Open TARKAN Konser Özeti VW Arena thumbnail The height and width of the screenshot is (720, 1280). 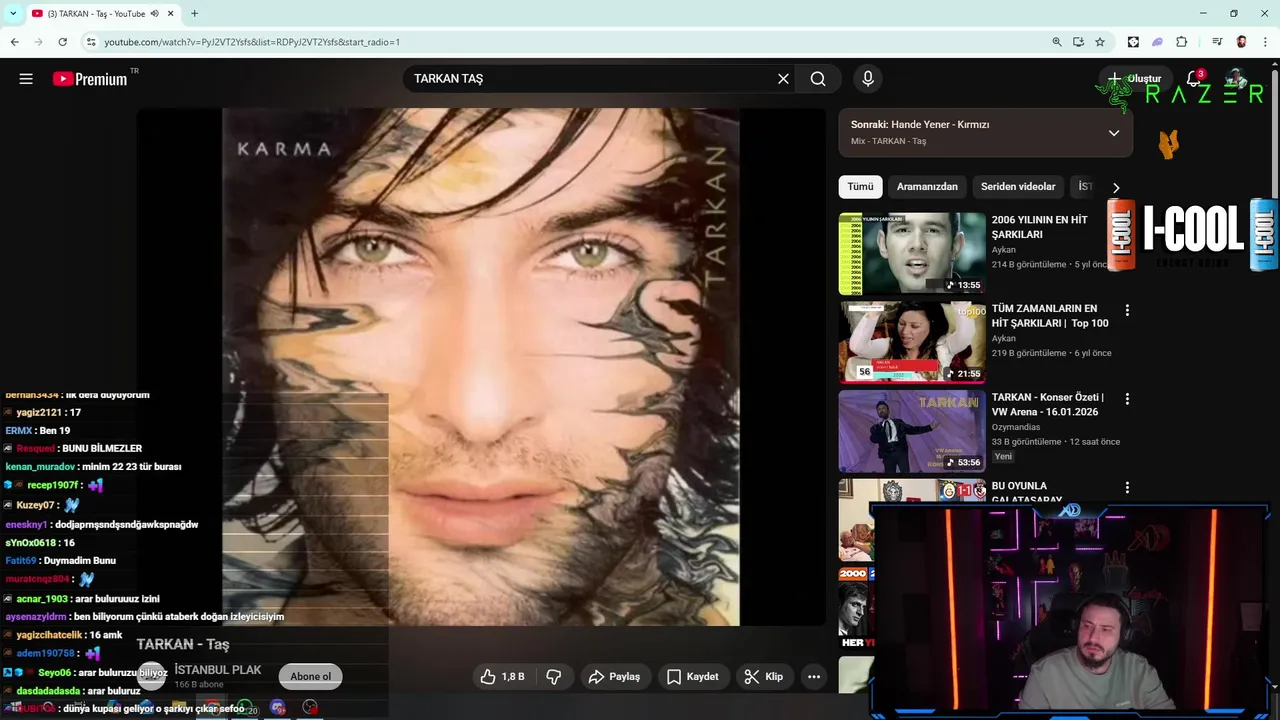pyautogui.click(x=912, y=431)
